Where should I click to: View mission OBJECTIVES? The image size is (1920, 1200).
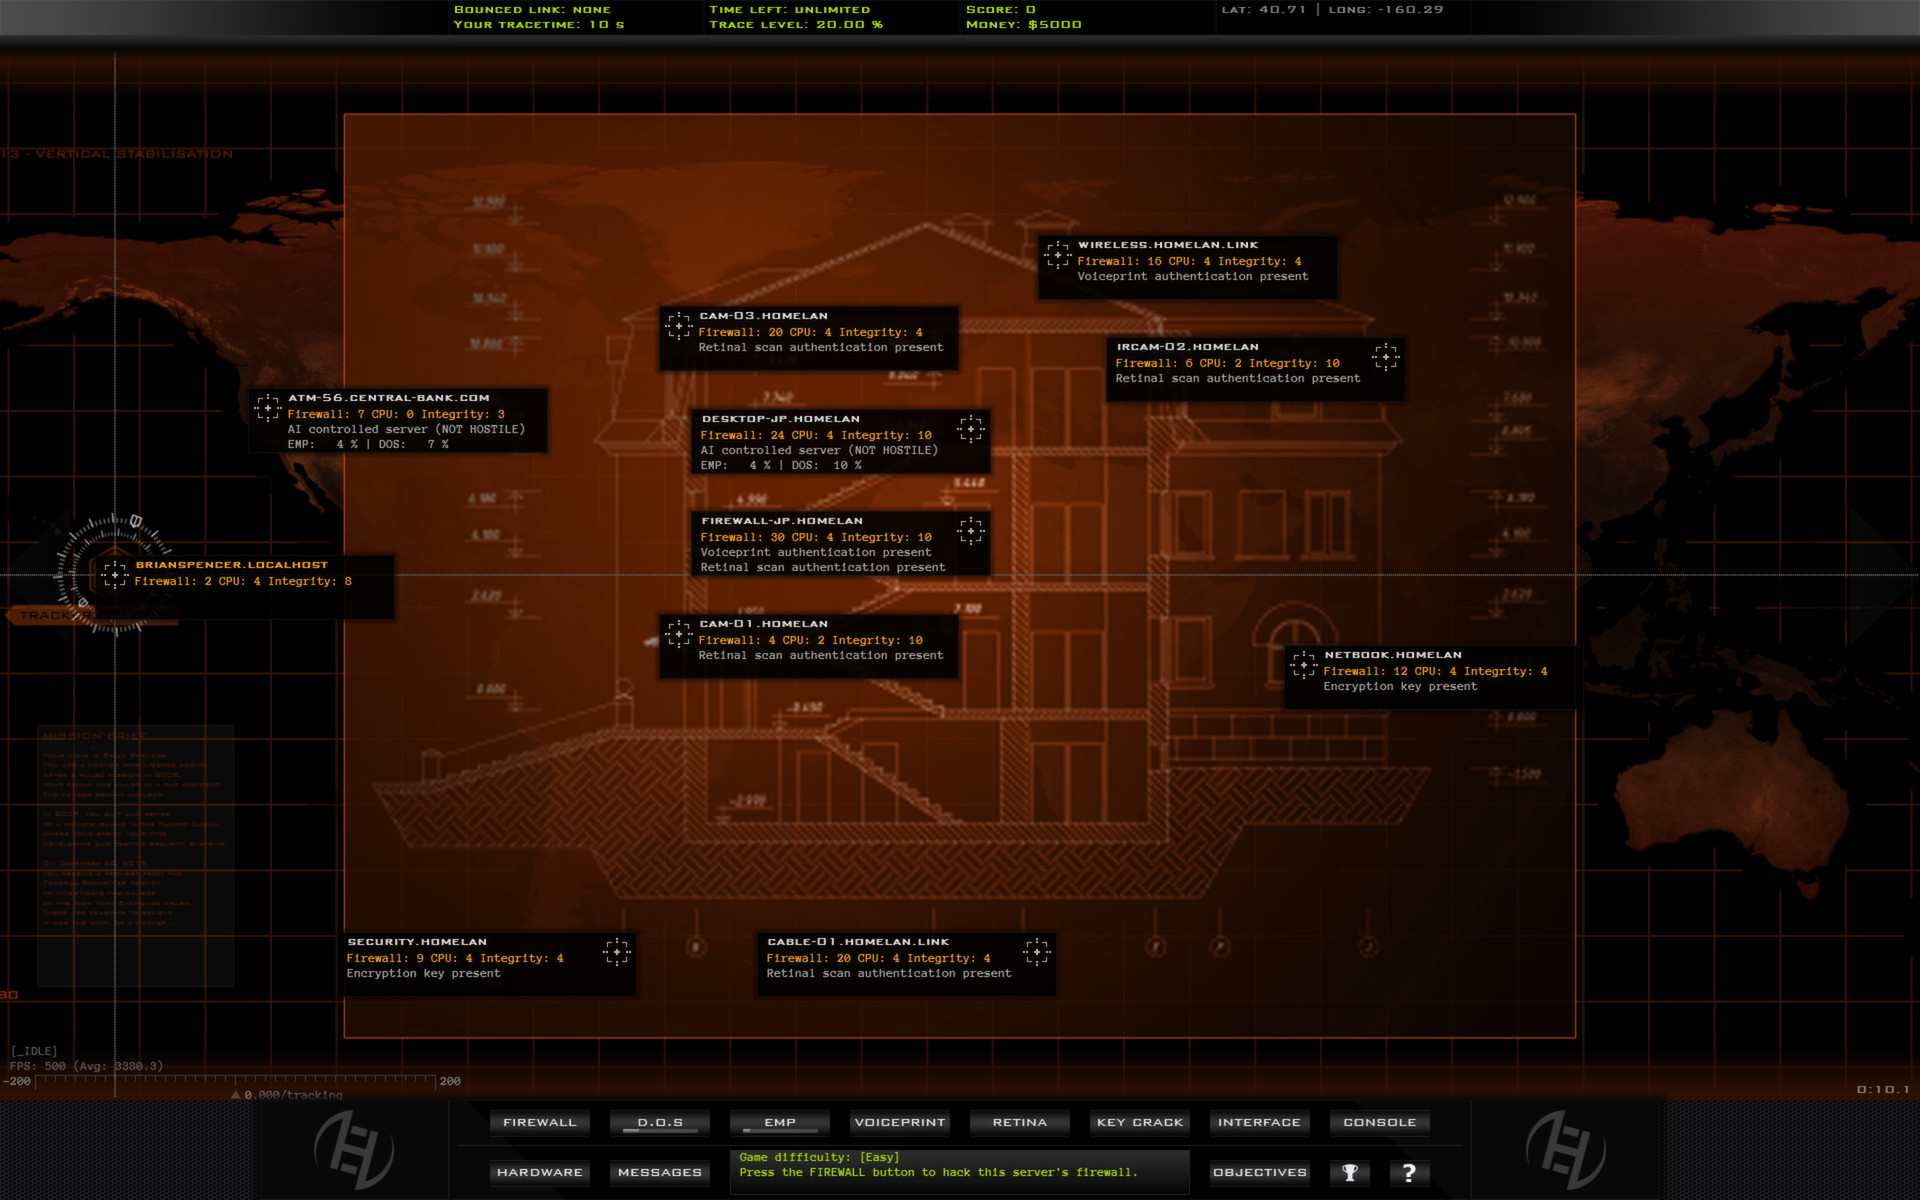coord(1259,1172)
